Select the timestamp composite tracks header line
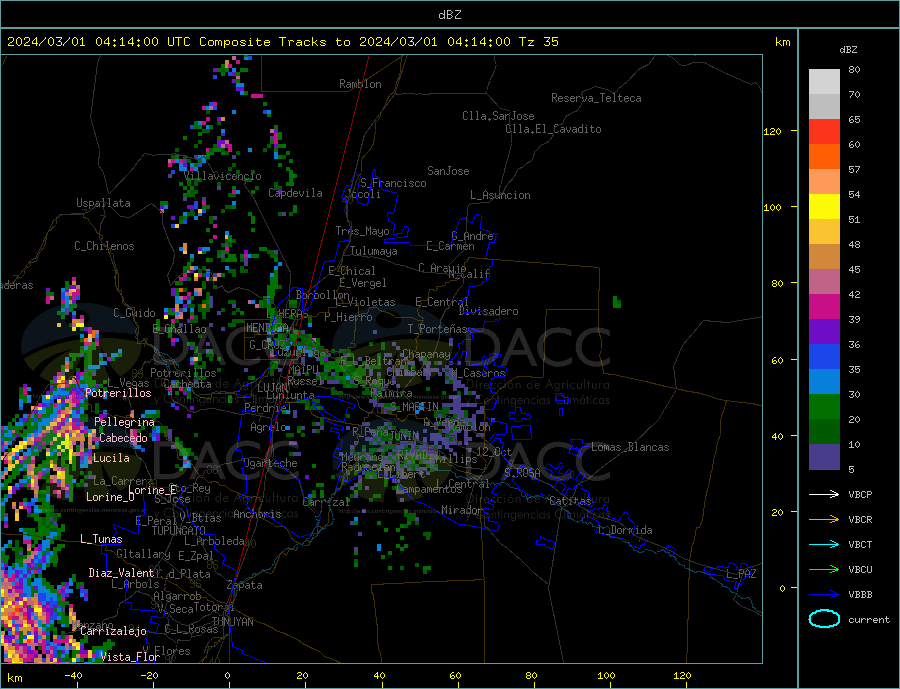The height and width of the screenshot is (689, 900). tap(282, 42)
